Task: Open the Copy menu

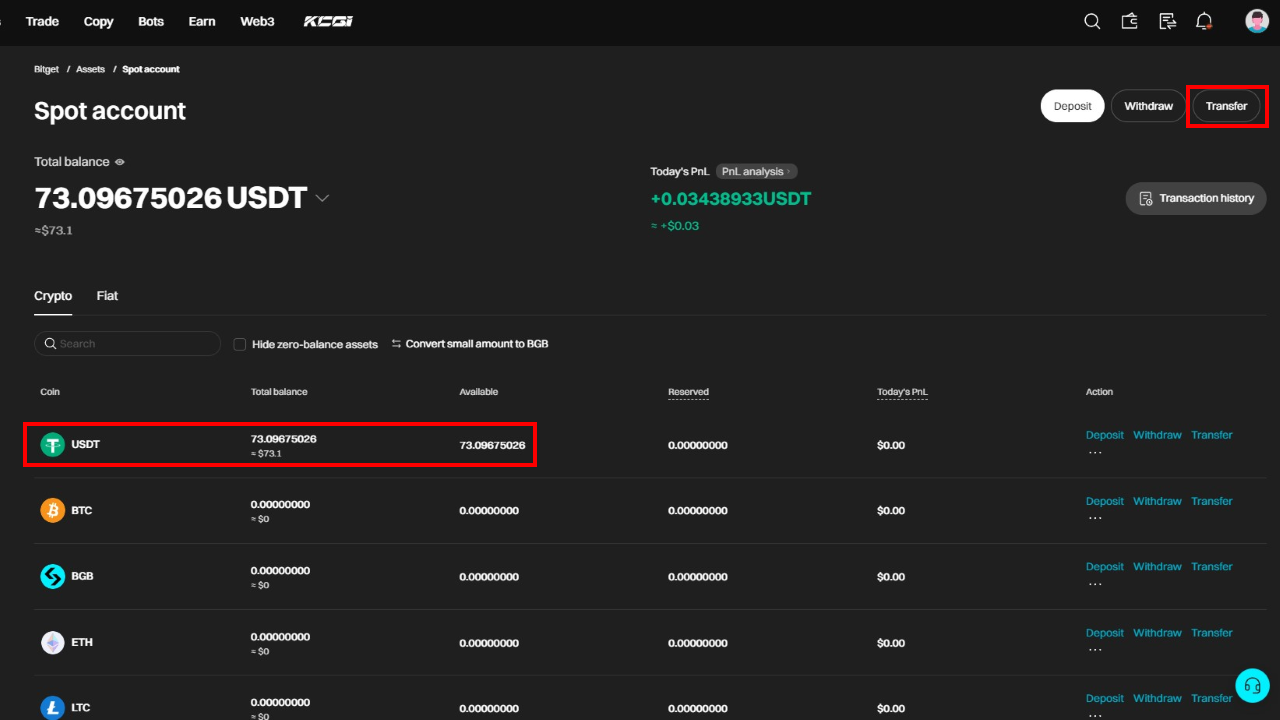Action: (x=98, y=21)
